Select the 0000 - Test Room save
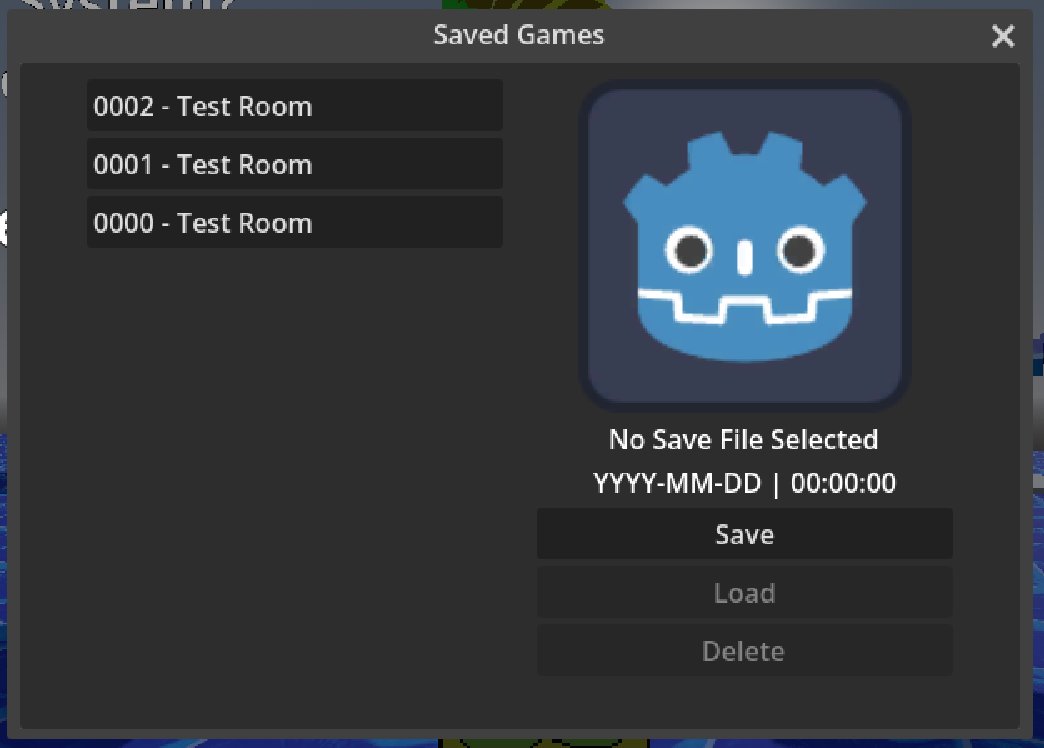This screenshot has width=1044, height=748. click(294, 222)
